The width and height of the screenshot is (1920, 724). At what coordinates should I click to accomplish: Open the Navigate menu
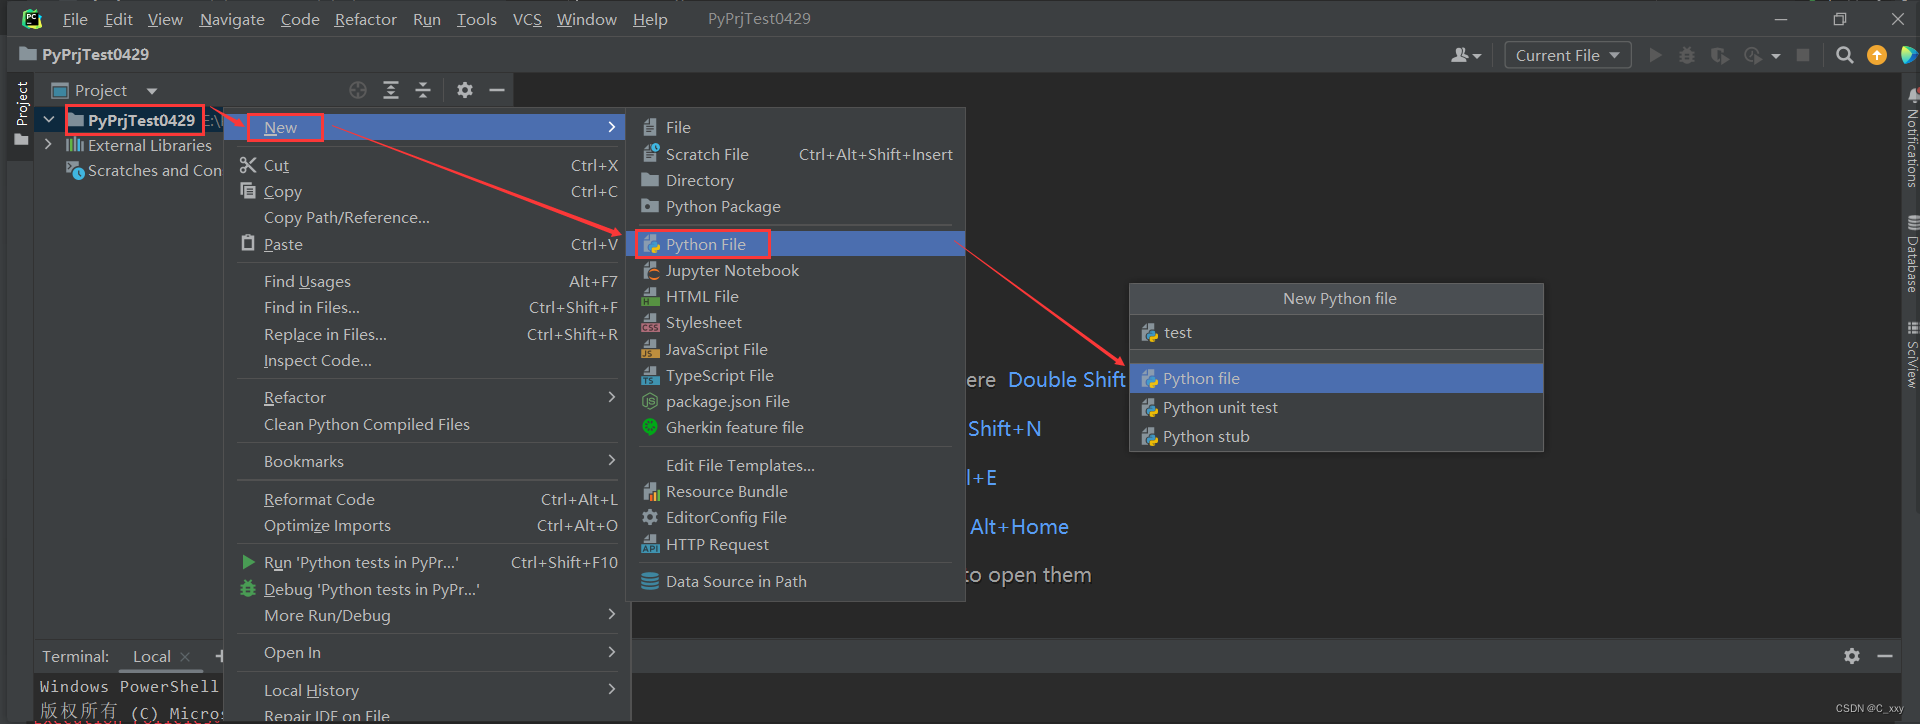click(x=232, y=19)
